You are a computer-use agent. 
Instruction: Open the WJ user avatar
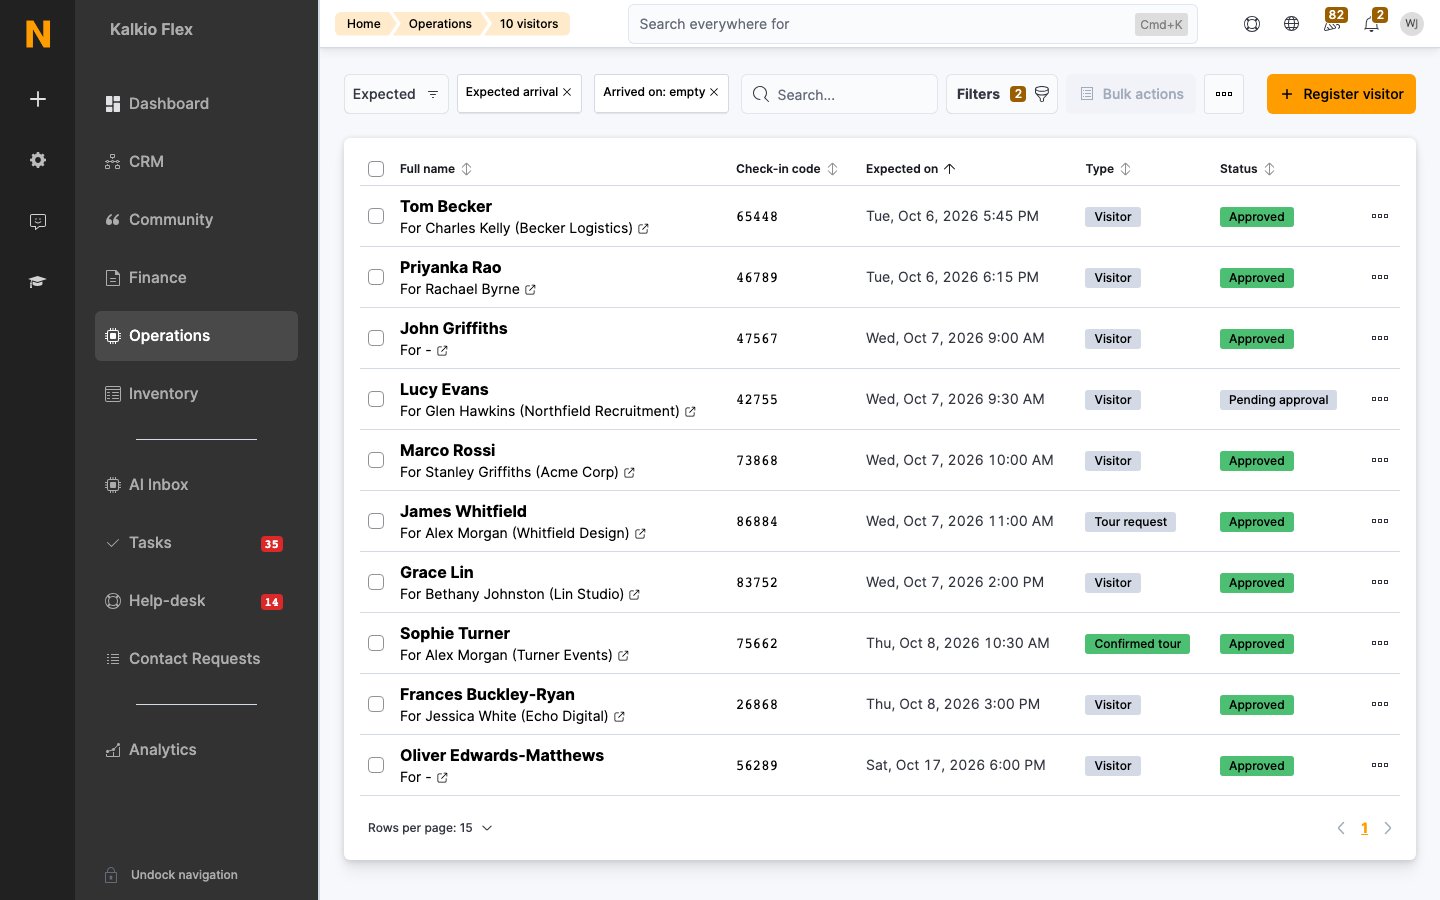1412,24
